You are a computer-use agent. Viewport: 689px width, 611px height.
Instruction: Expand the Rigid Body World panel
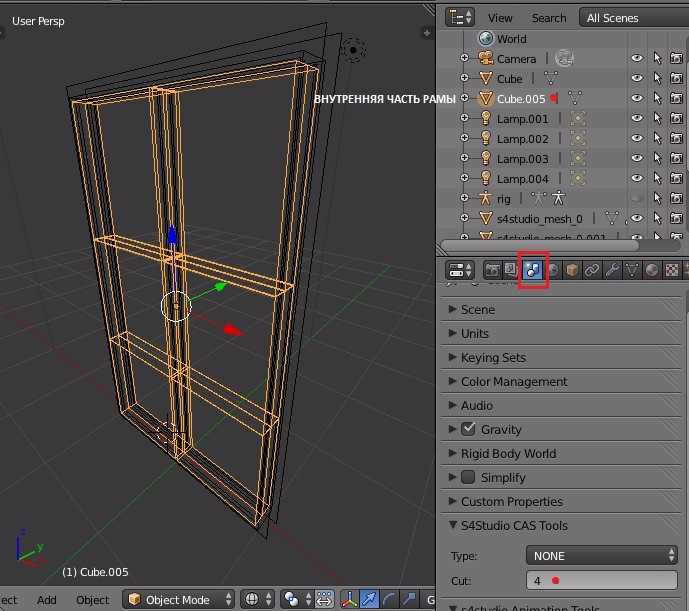561,454
